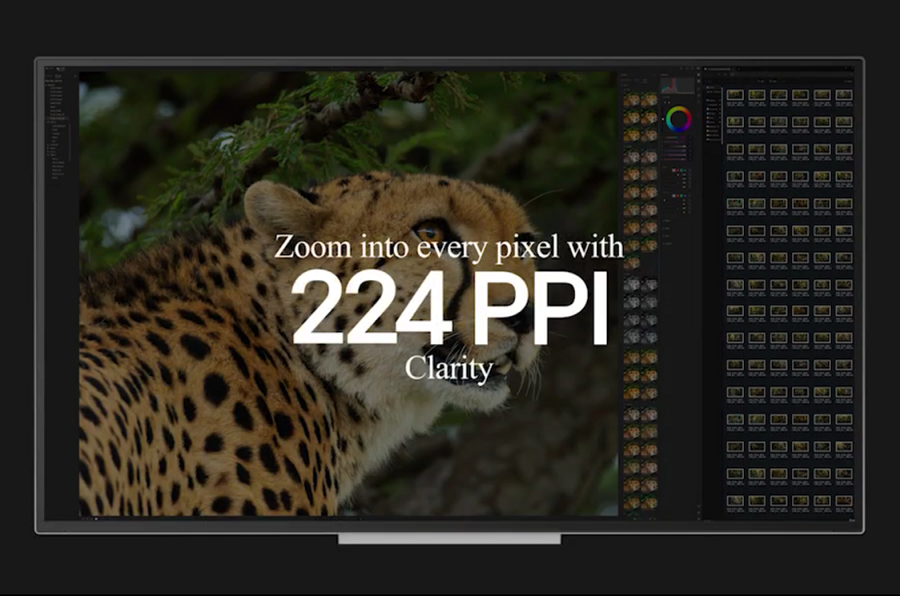This screenshot has width=900, height=596.
Task: Click the red channel swatch in adjustments panel
Action: pyautogui.click(x=675, y=170)
